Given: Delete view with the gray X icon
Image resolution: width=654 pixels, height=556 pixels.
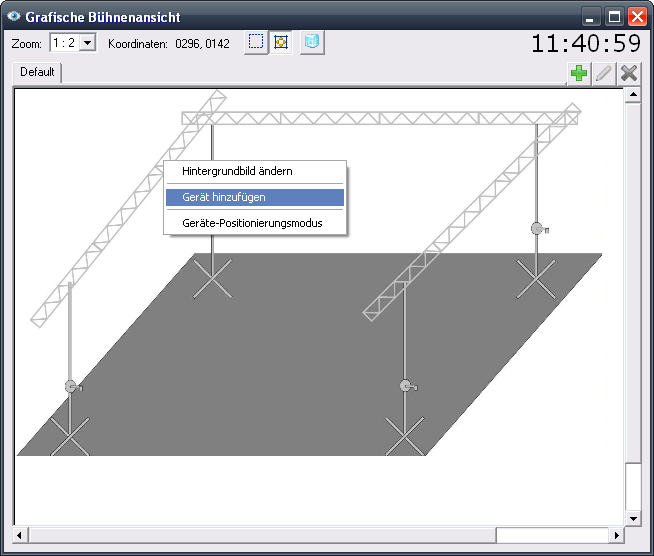Looking at the screenshot, I should click(x=629, y=73).
